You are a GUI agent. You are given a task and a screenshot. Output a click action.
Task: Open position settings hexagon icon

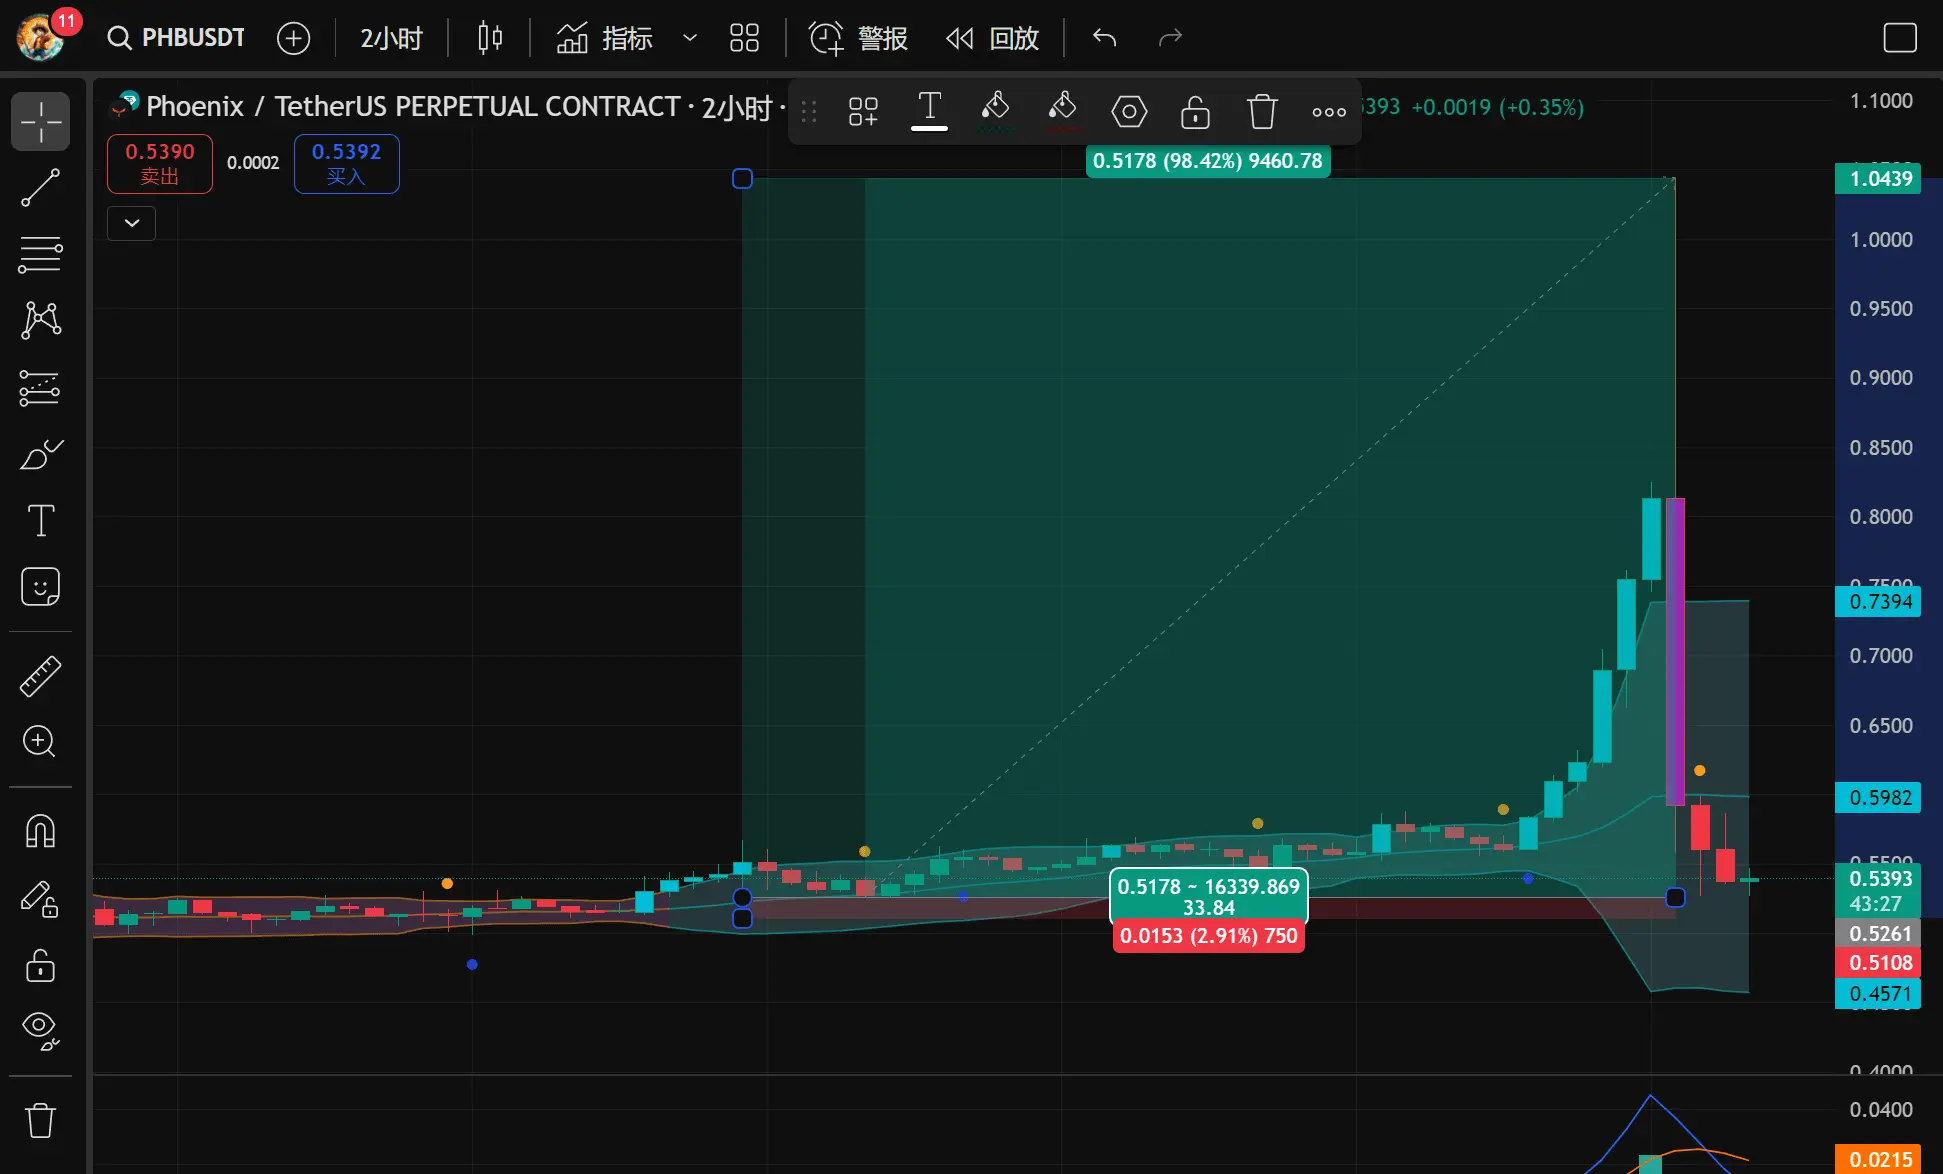tap(1129, 111)
